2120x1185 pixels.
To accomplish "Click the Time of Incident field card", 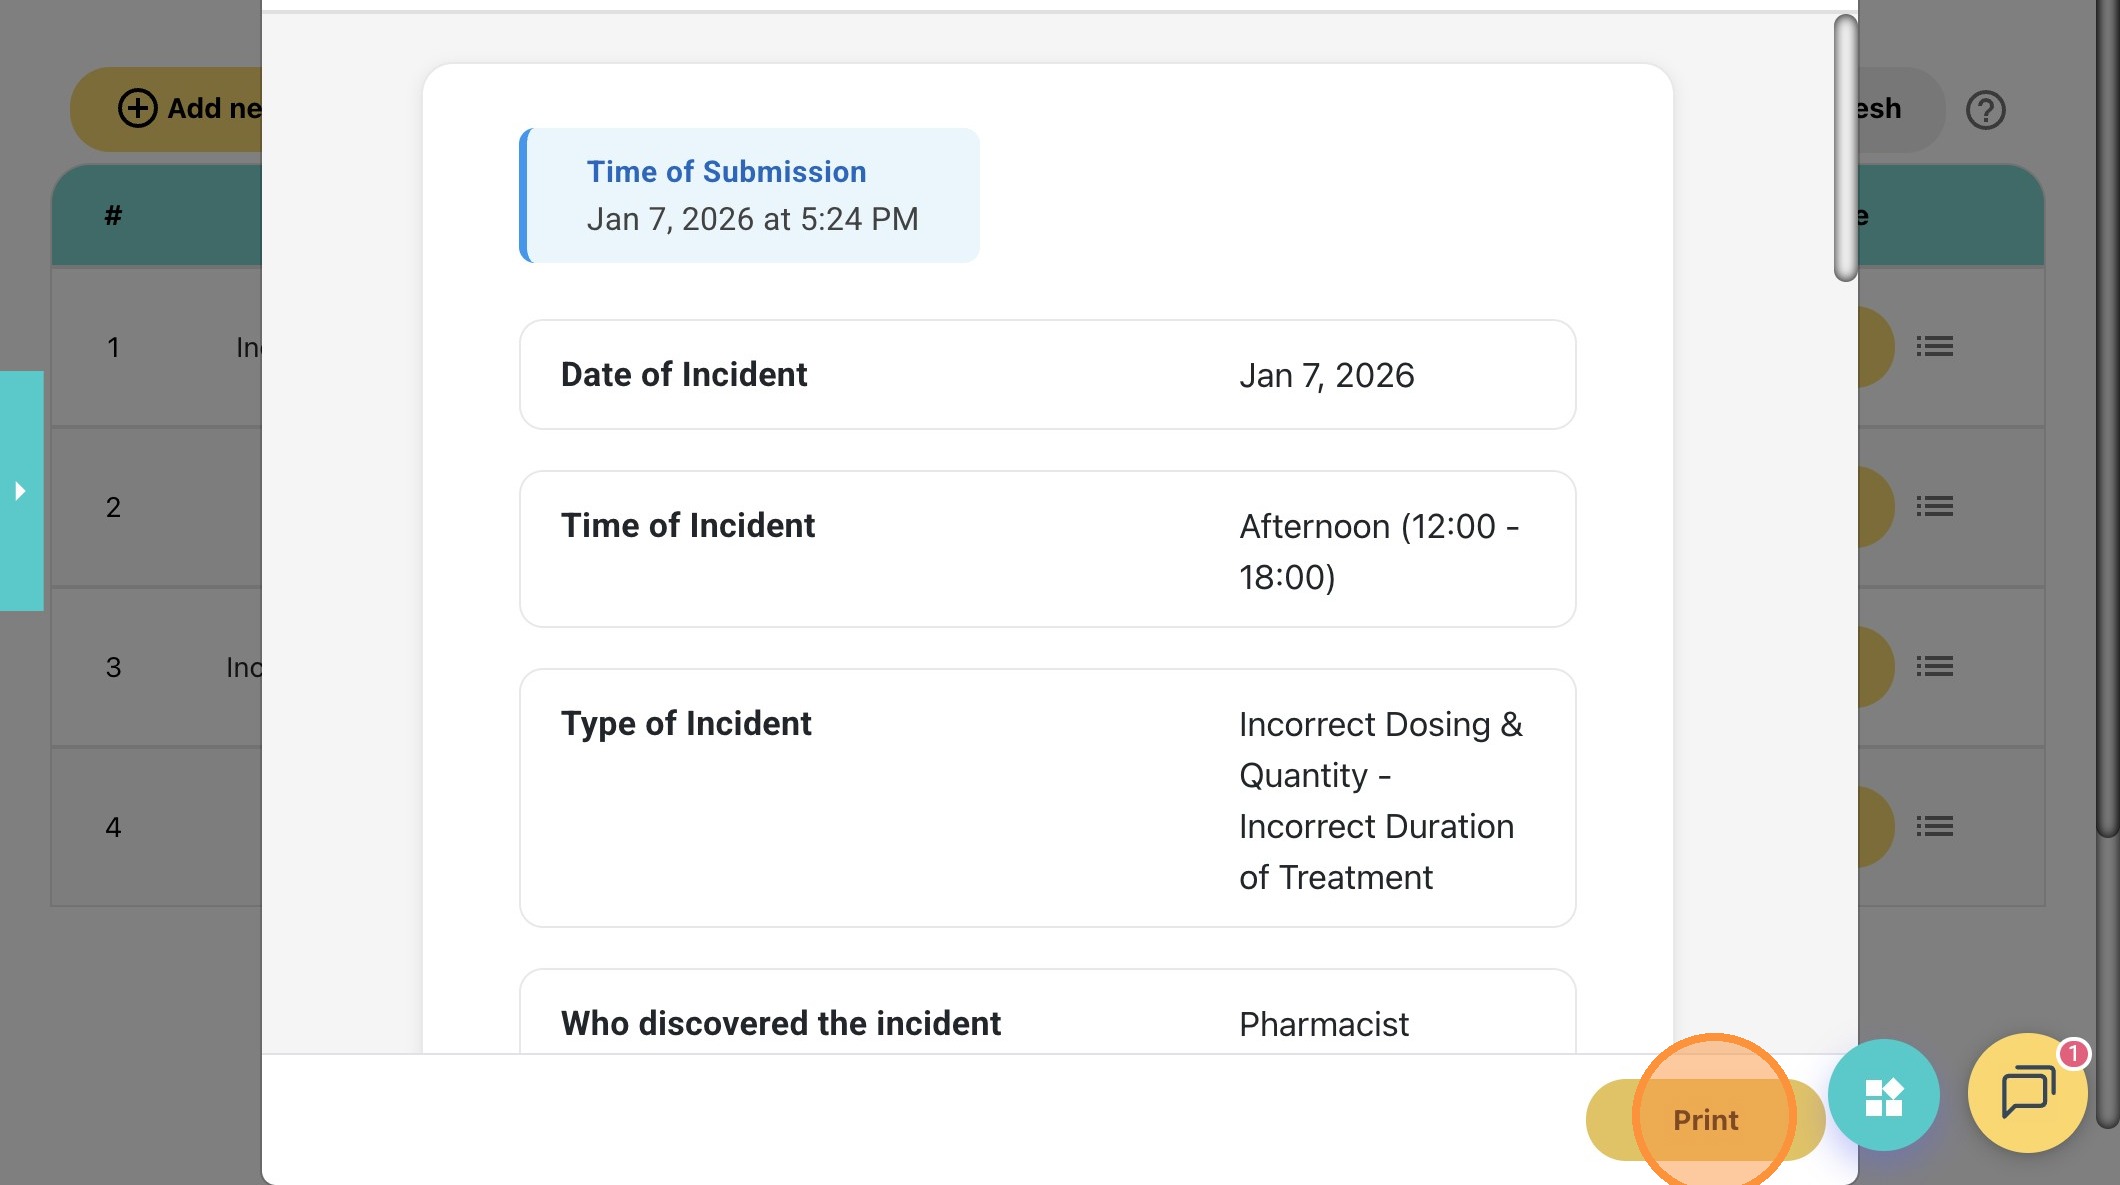I will click(x=1047, y=549).
